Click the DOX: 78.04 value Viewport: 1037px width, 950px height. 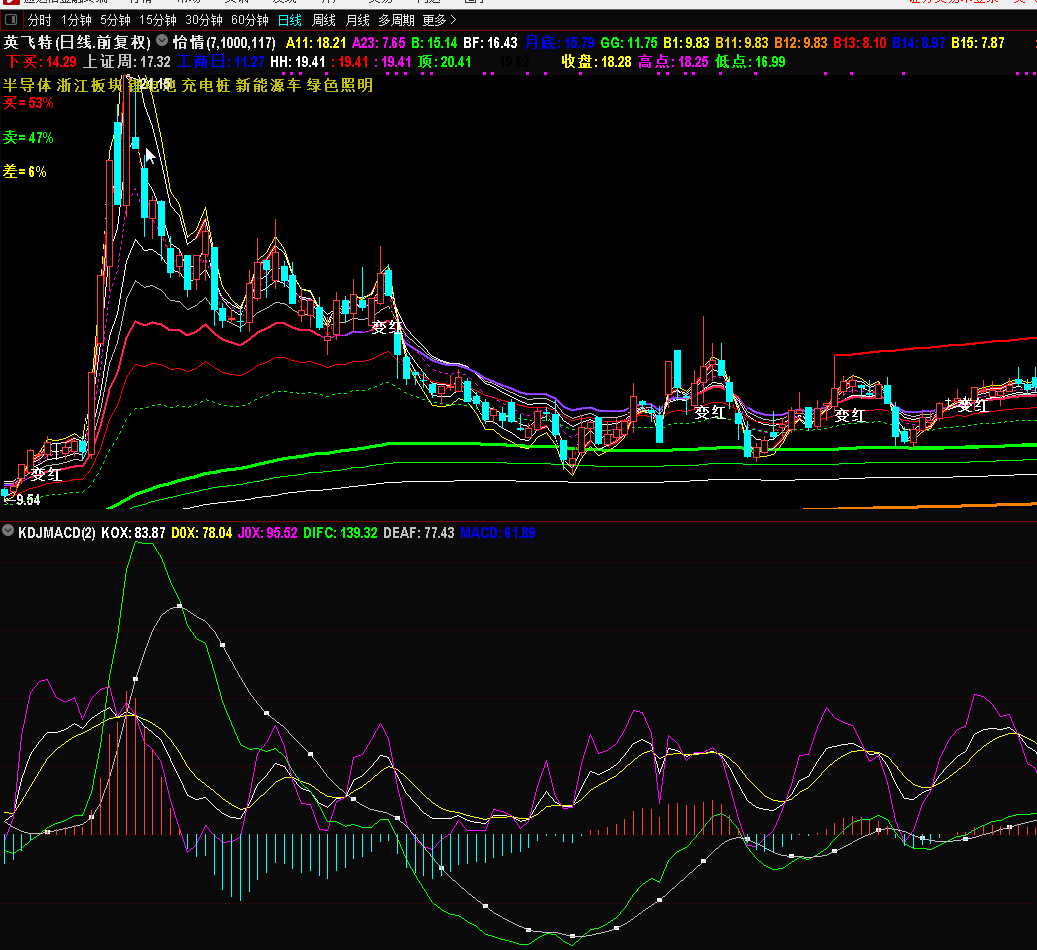pos(202,533)
